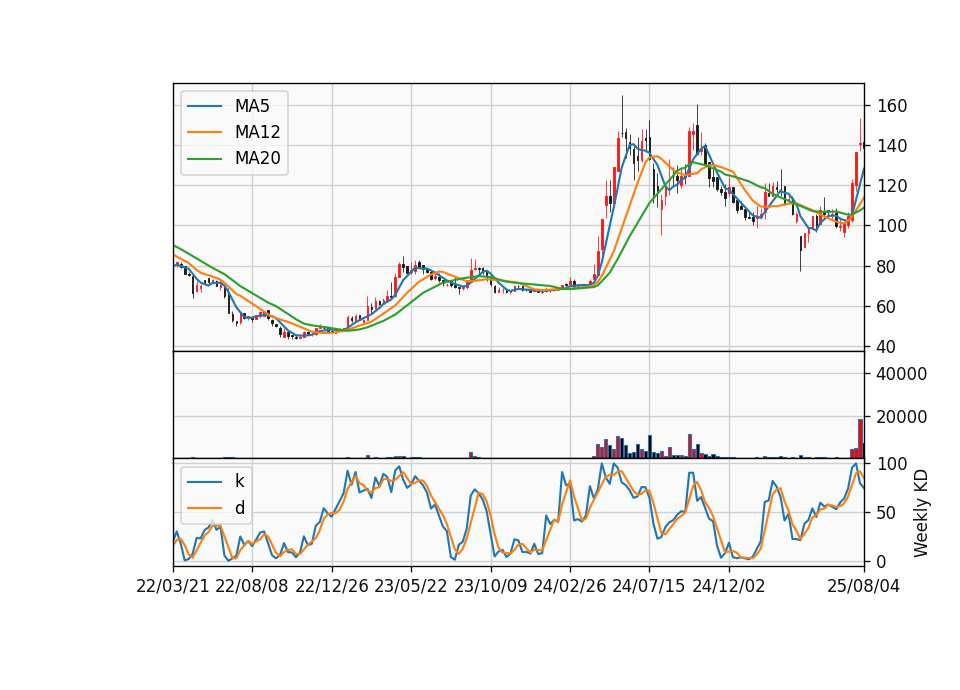
Task: Click the blue k legend line swatch
Action: pos(204,482)
